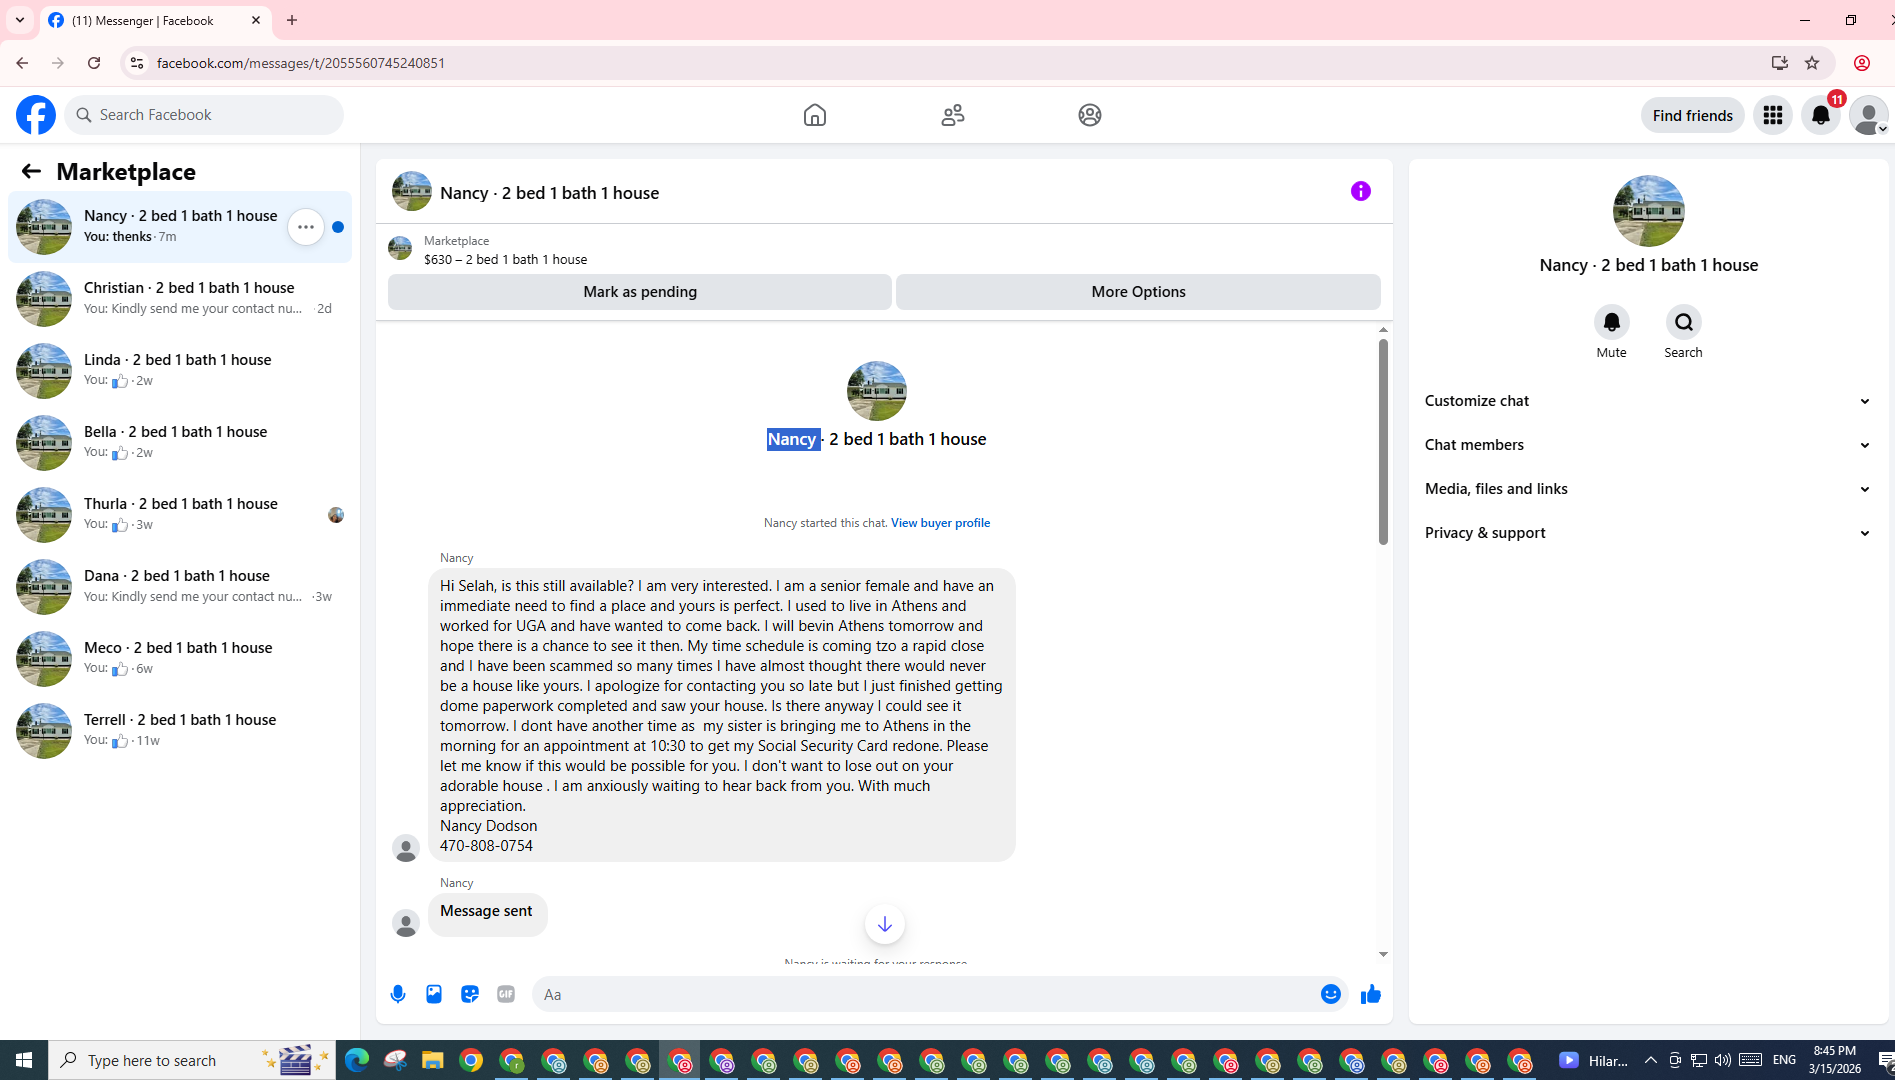Viewport: 1895px width, 1080px height.
Task: Choose a sticker to send
Action: pyautogui.click(x=470, y=994)
